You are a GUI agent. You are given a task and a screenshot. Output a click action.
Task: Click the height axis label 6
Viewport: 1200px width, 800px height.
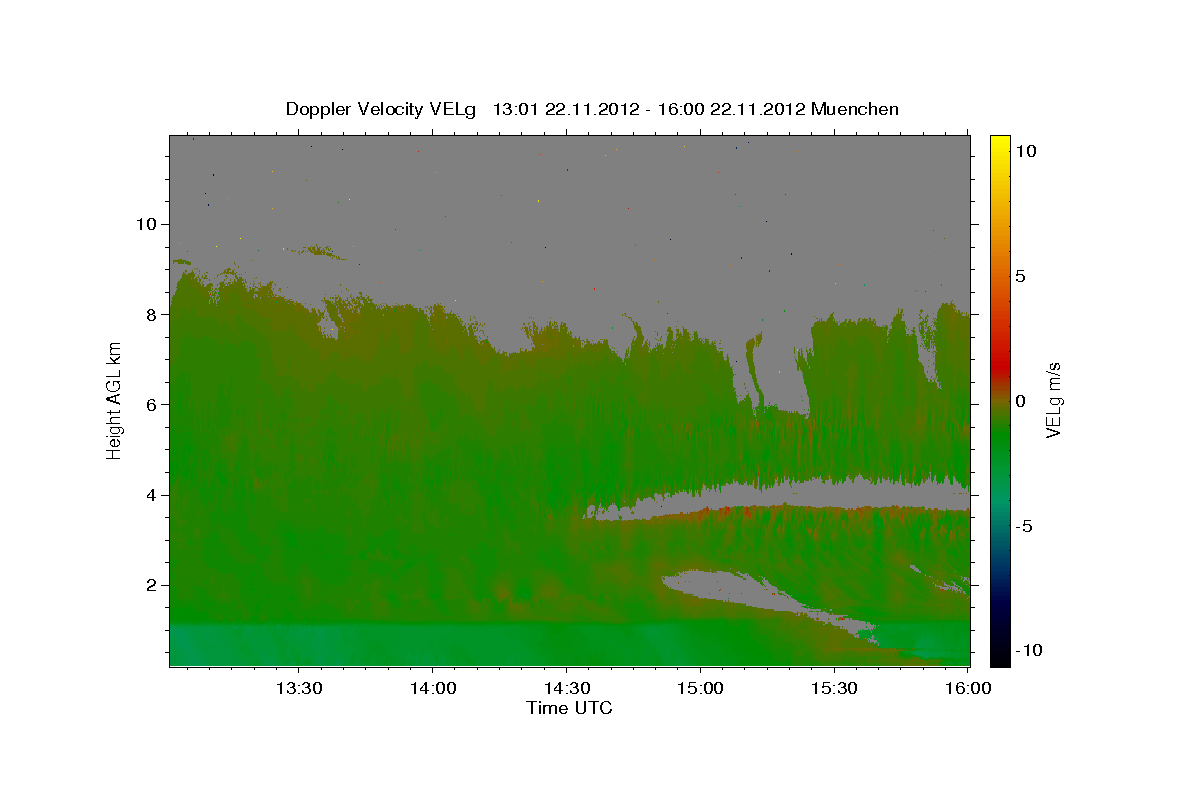pyautogui.click(x=151, y=404)
